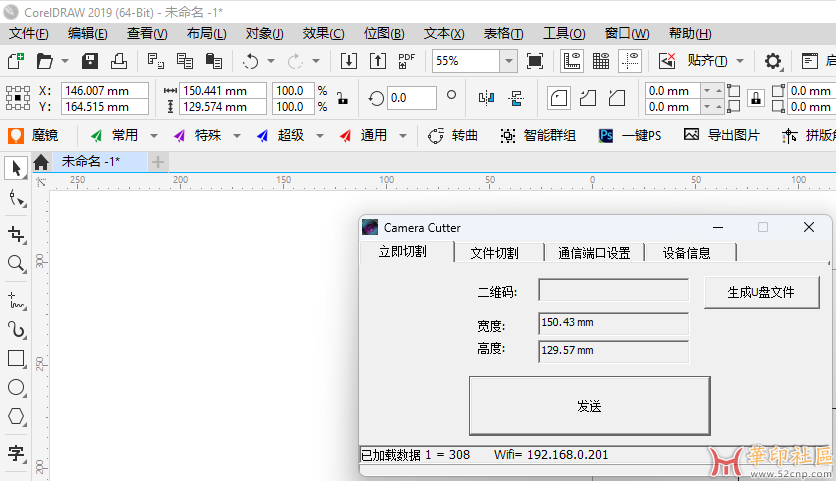Select the Pick tool
This screenshot has height=481, width=836.
click(x=16, y=169)
